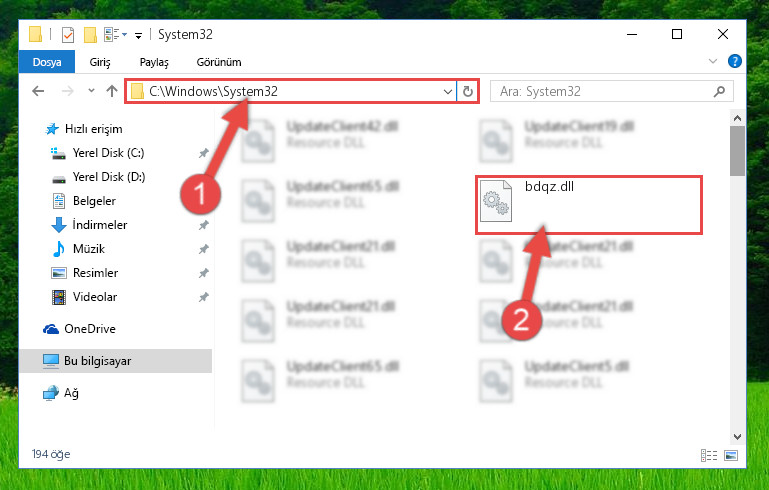Switch to the Görünüm ribbon tab
This screenshot has height=490, width=769.
point(219,62)
